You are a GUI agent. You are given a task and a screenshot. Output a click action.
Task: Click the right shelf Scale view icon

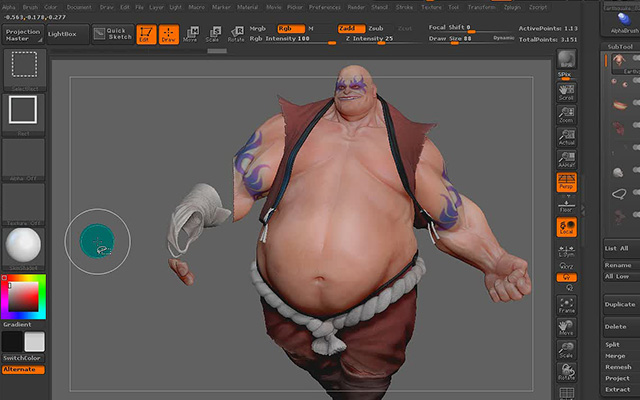click(567, 350)
